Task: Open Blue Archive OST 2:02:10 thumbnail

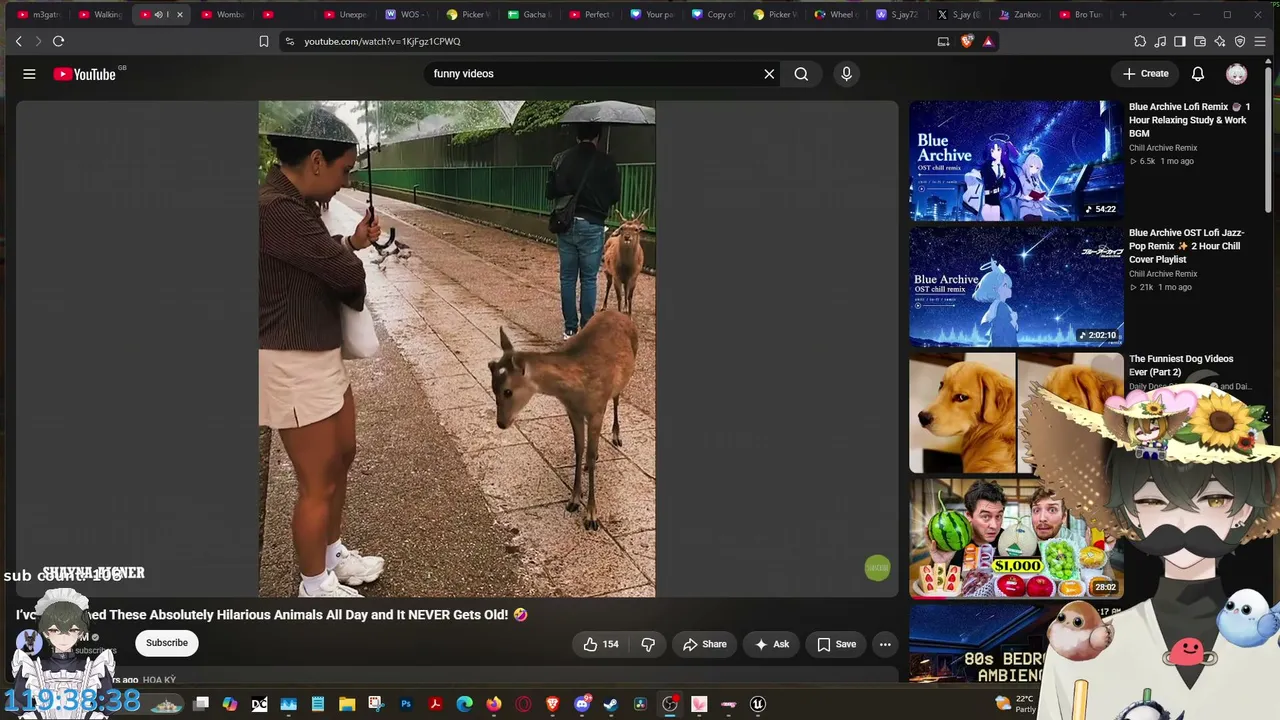Action: coord(1016,287)
